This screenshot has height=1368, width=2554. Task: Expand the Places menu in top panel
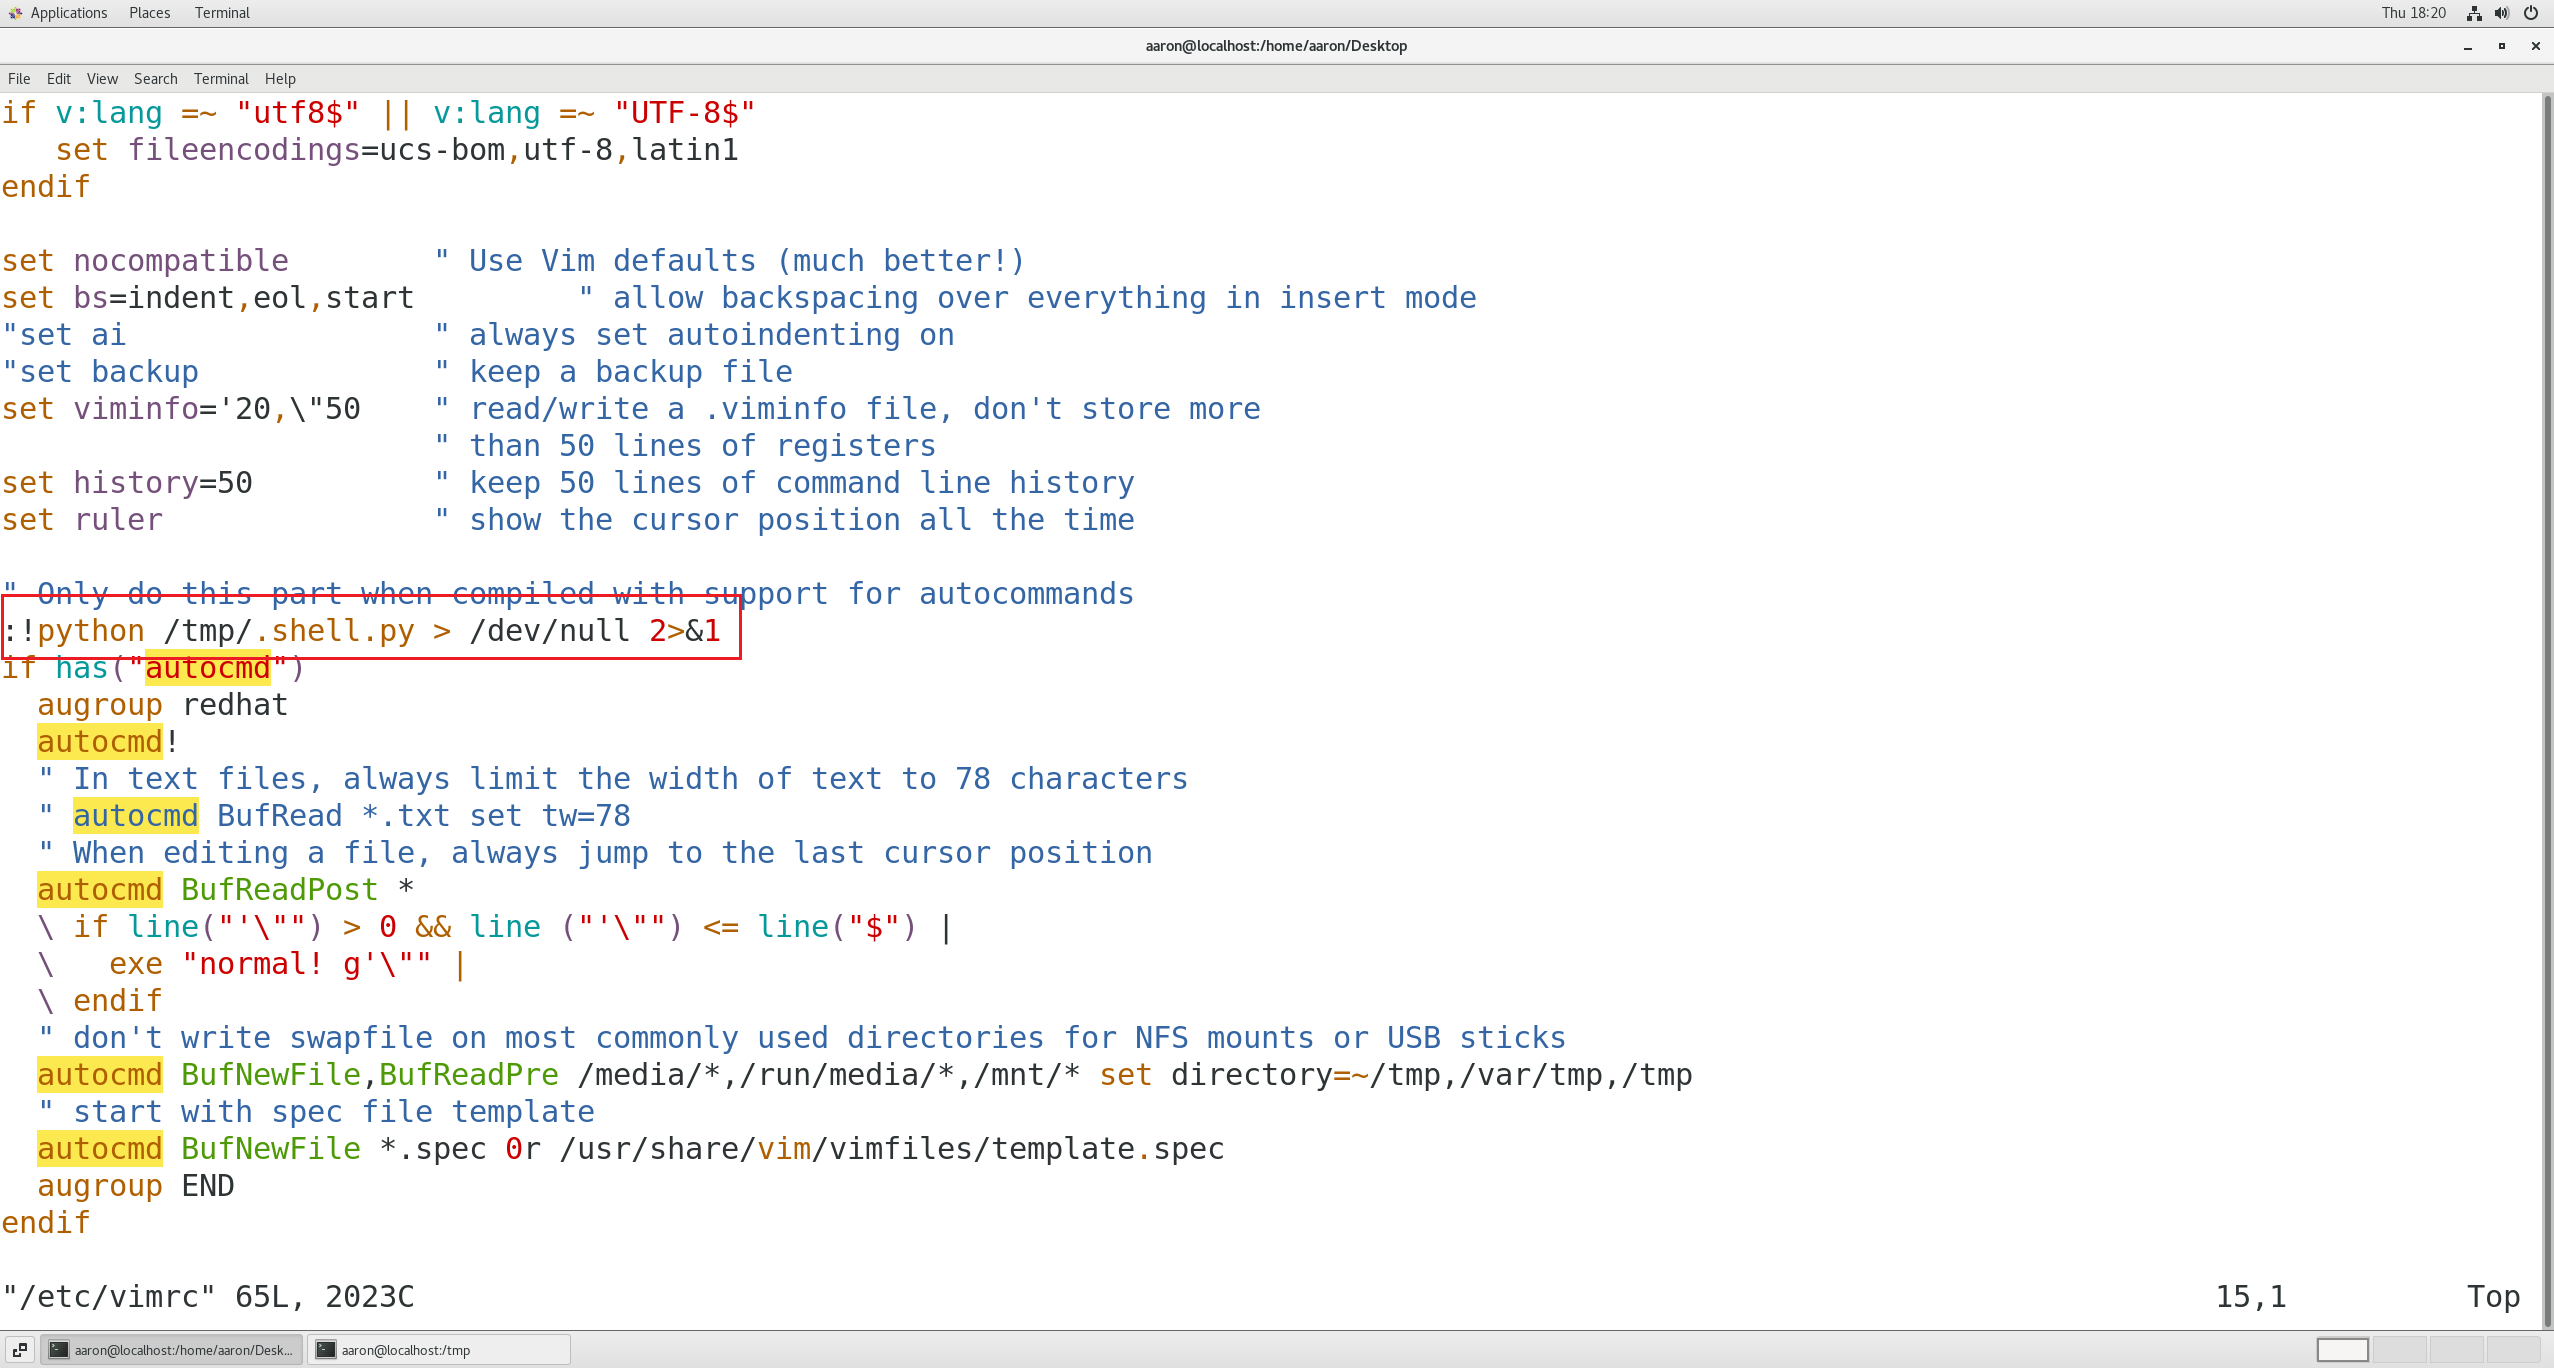click(x=149, y=13)
